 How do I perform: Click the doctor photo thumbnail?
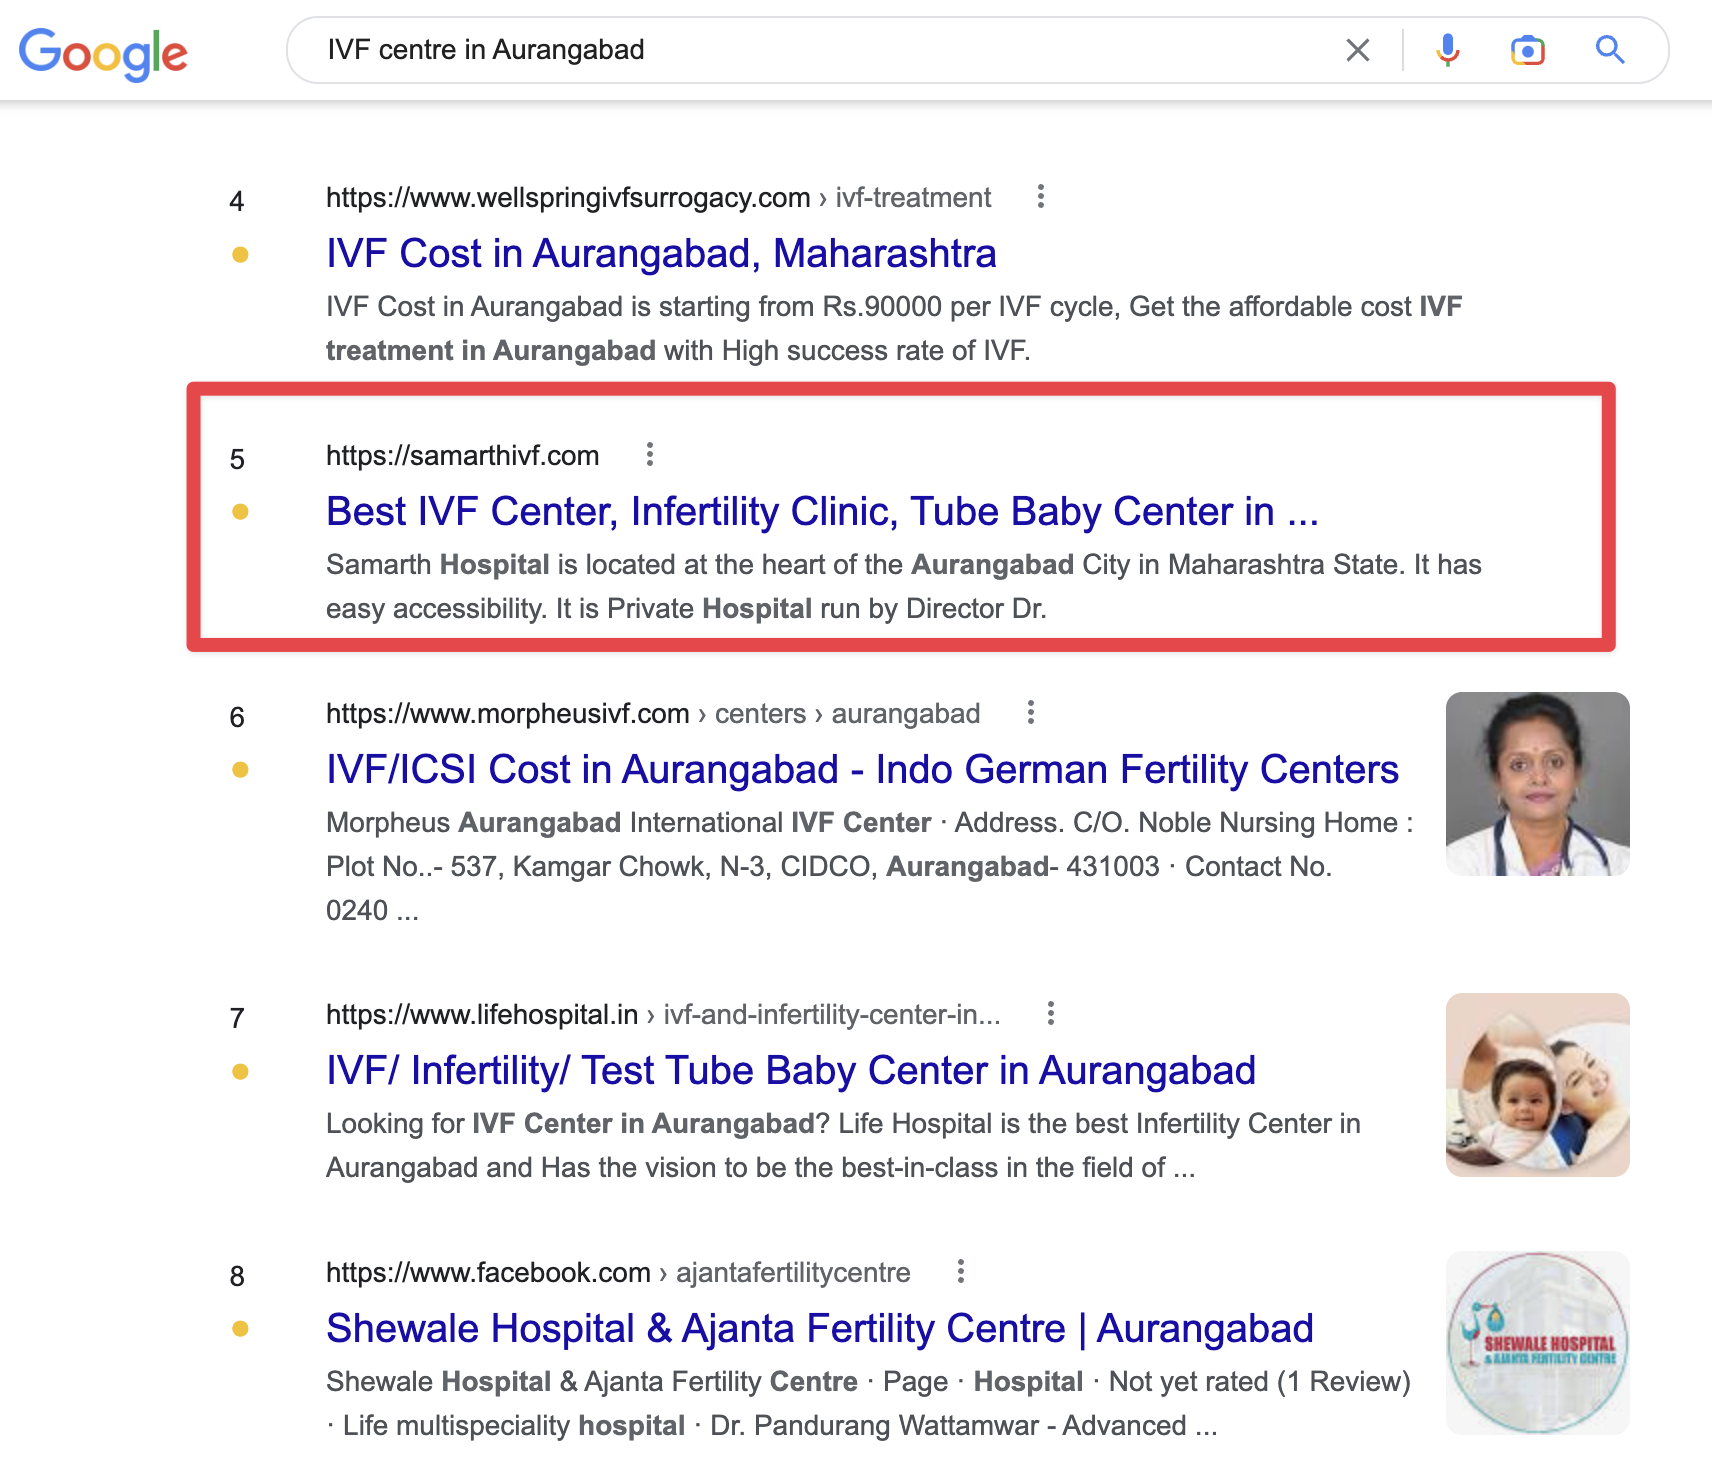click(1537, 784)
